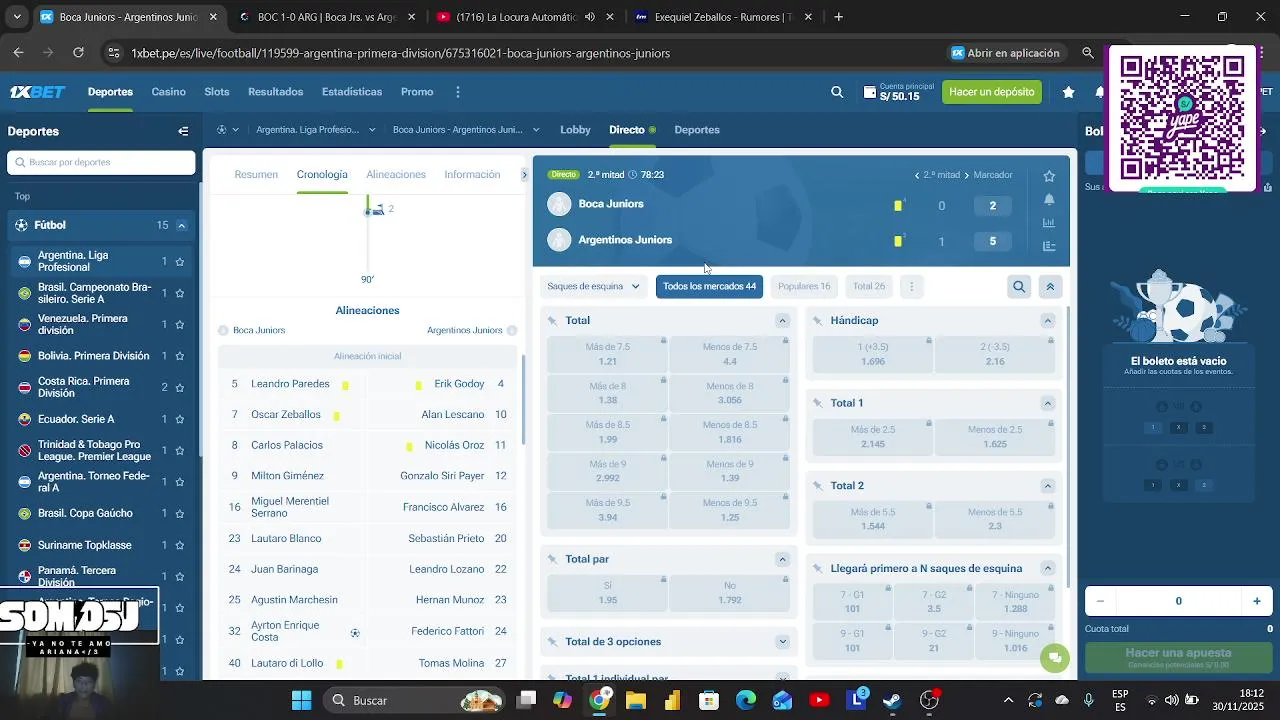Favorite Trinidad & Tobago Pro League star

[x=180, y=451]
